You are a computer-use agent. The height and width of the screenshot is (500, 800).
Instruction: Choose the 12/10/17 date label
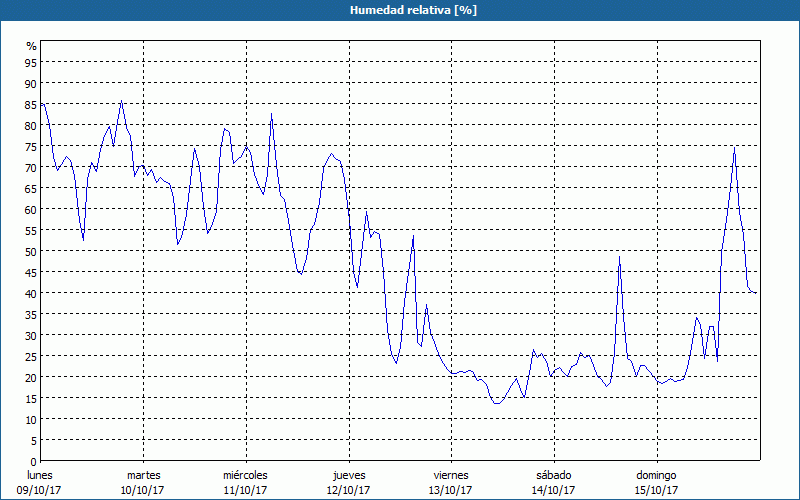(348, 490)
